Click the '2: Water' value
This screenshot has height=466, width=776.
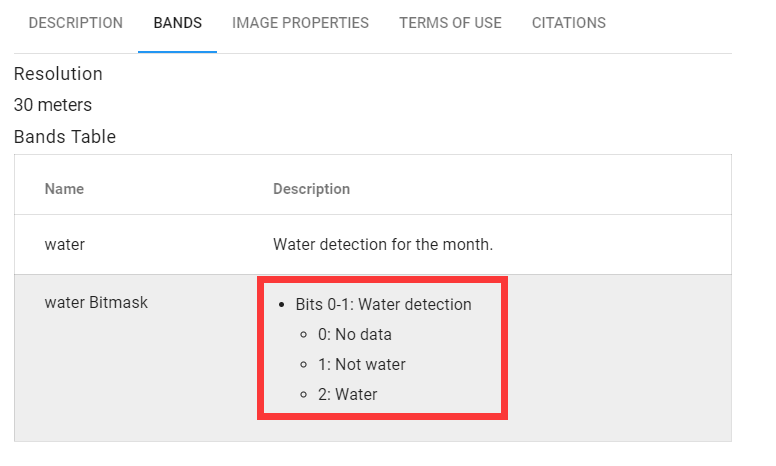pos(348,394)
